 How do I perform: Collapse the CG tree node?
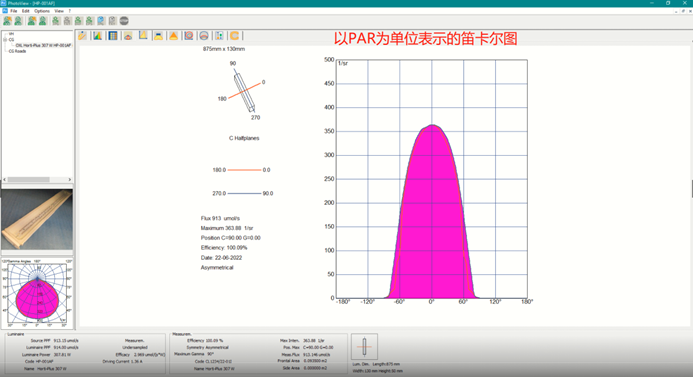pyautogui.click(x=5, y=40)
